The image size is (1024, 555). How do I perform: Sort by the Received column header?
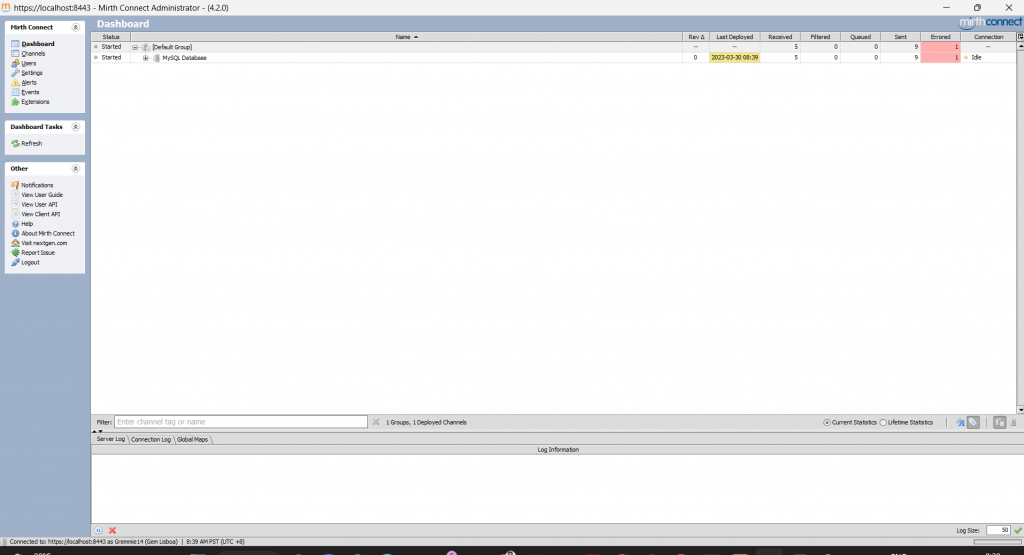780,37
